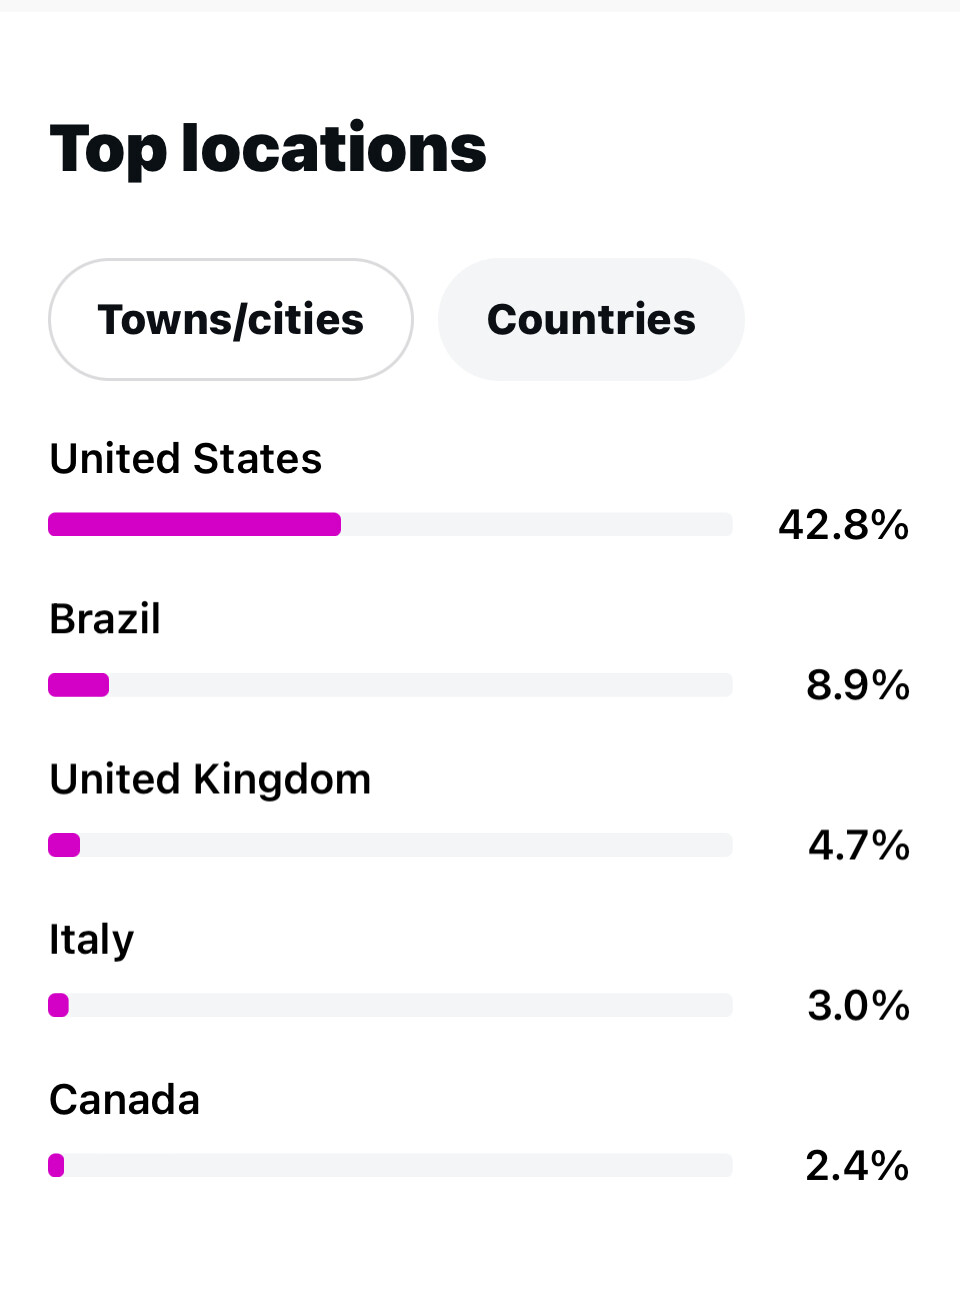Image resolution: width=960 pixels, height=1304 pixels.
Task: Click the empty gray part of Brazil bar
Action: [420, 685]
